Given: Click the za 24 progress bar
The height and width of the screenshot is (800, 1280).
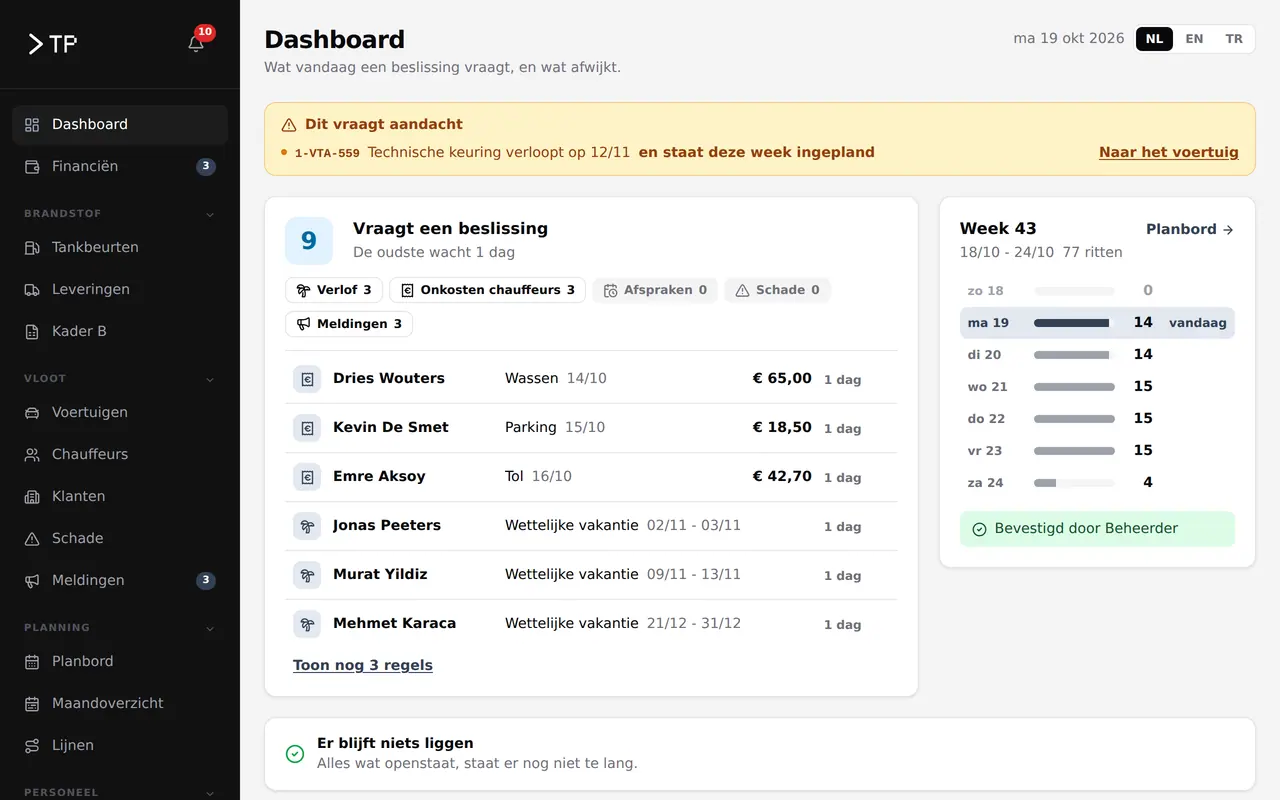Looking at the screenshot, I should pyautogui.click(x=1074, y=483).
